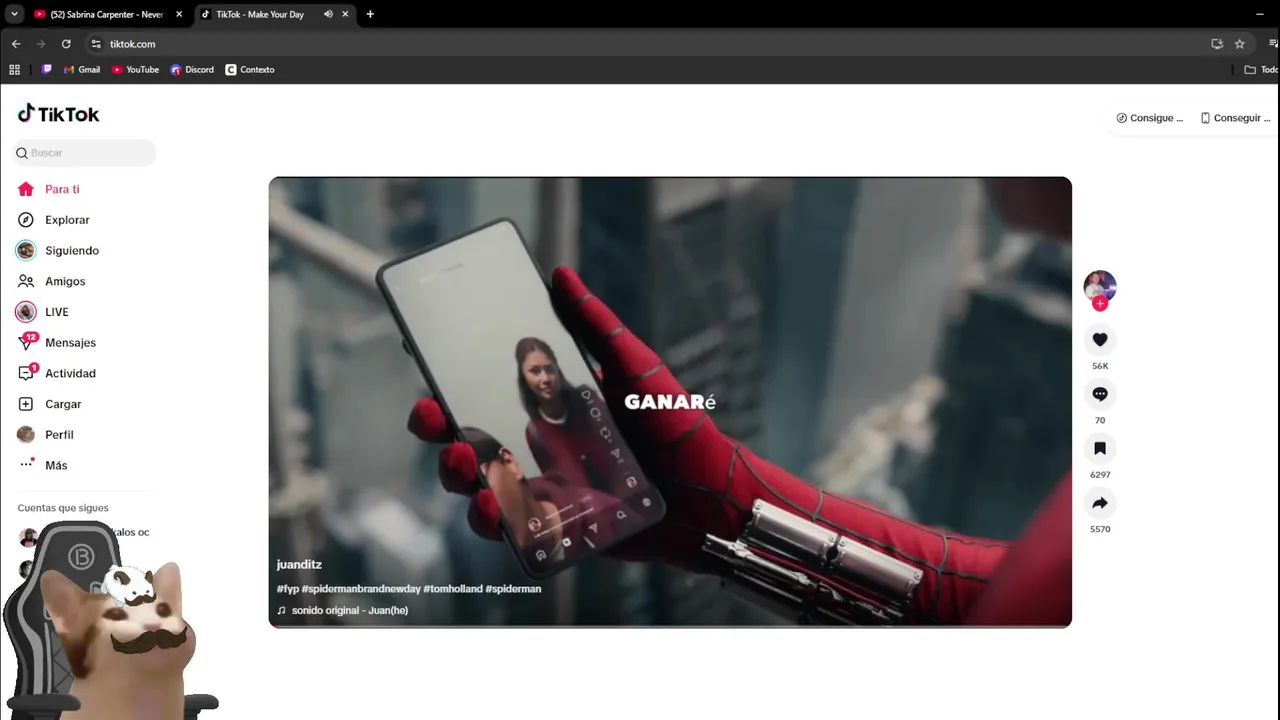Viewport: 1280px width, 720px height.
Task: Open the Más menu
Action: pyautogui.click(x=43, y=465)
